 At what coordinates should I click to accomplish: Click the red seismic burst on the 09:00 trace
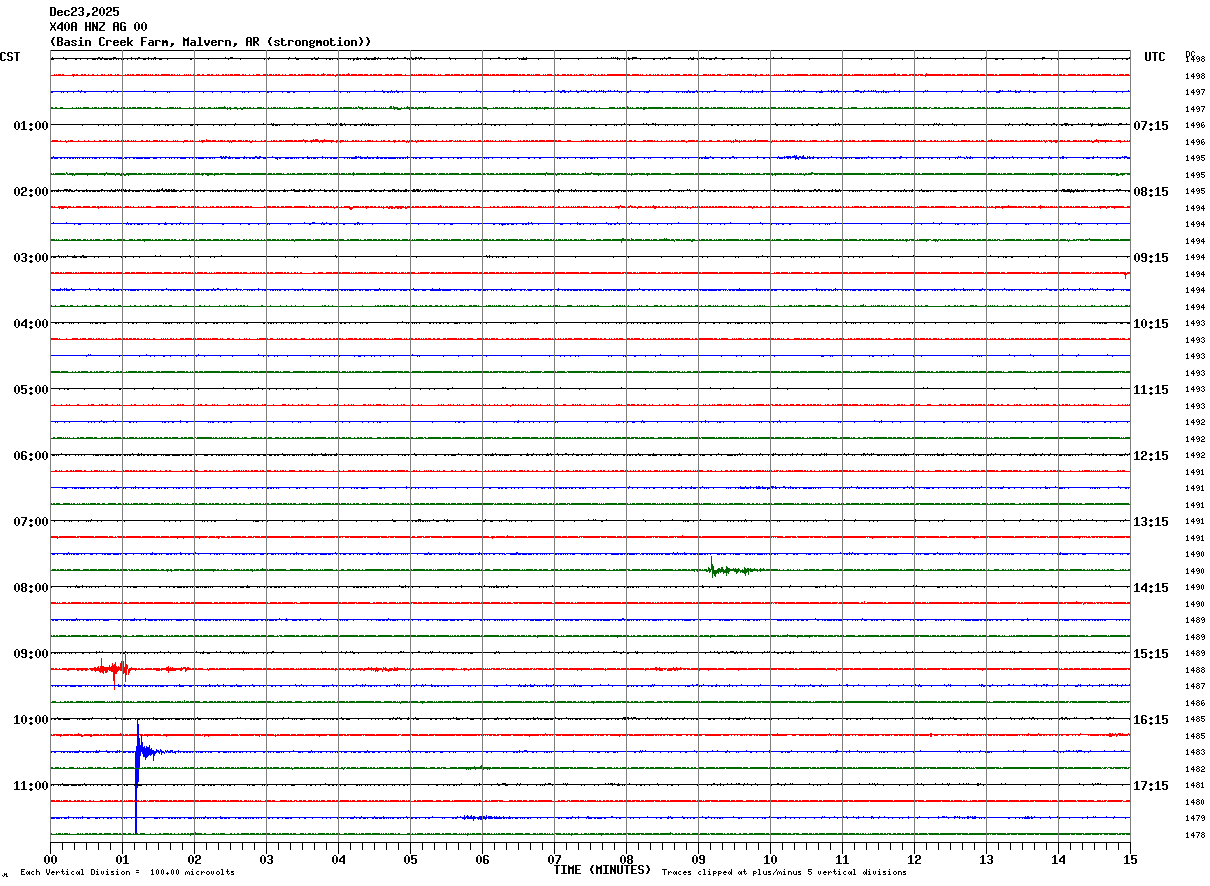tap(112, 668)
